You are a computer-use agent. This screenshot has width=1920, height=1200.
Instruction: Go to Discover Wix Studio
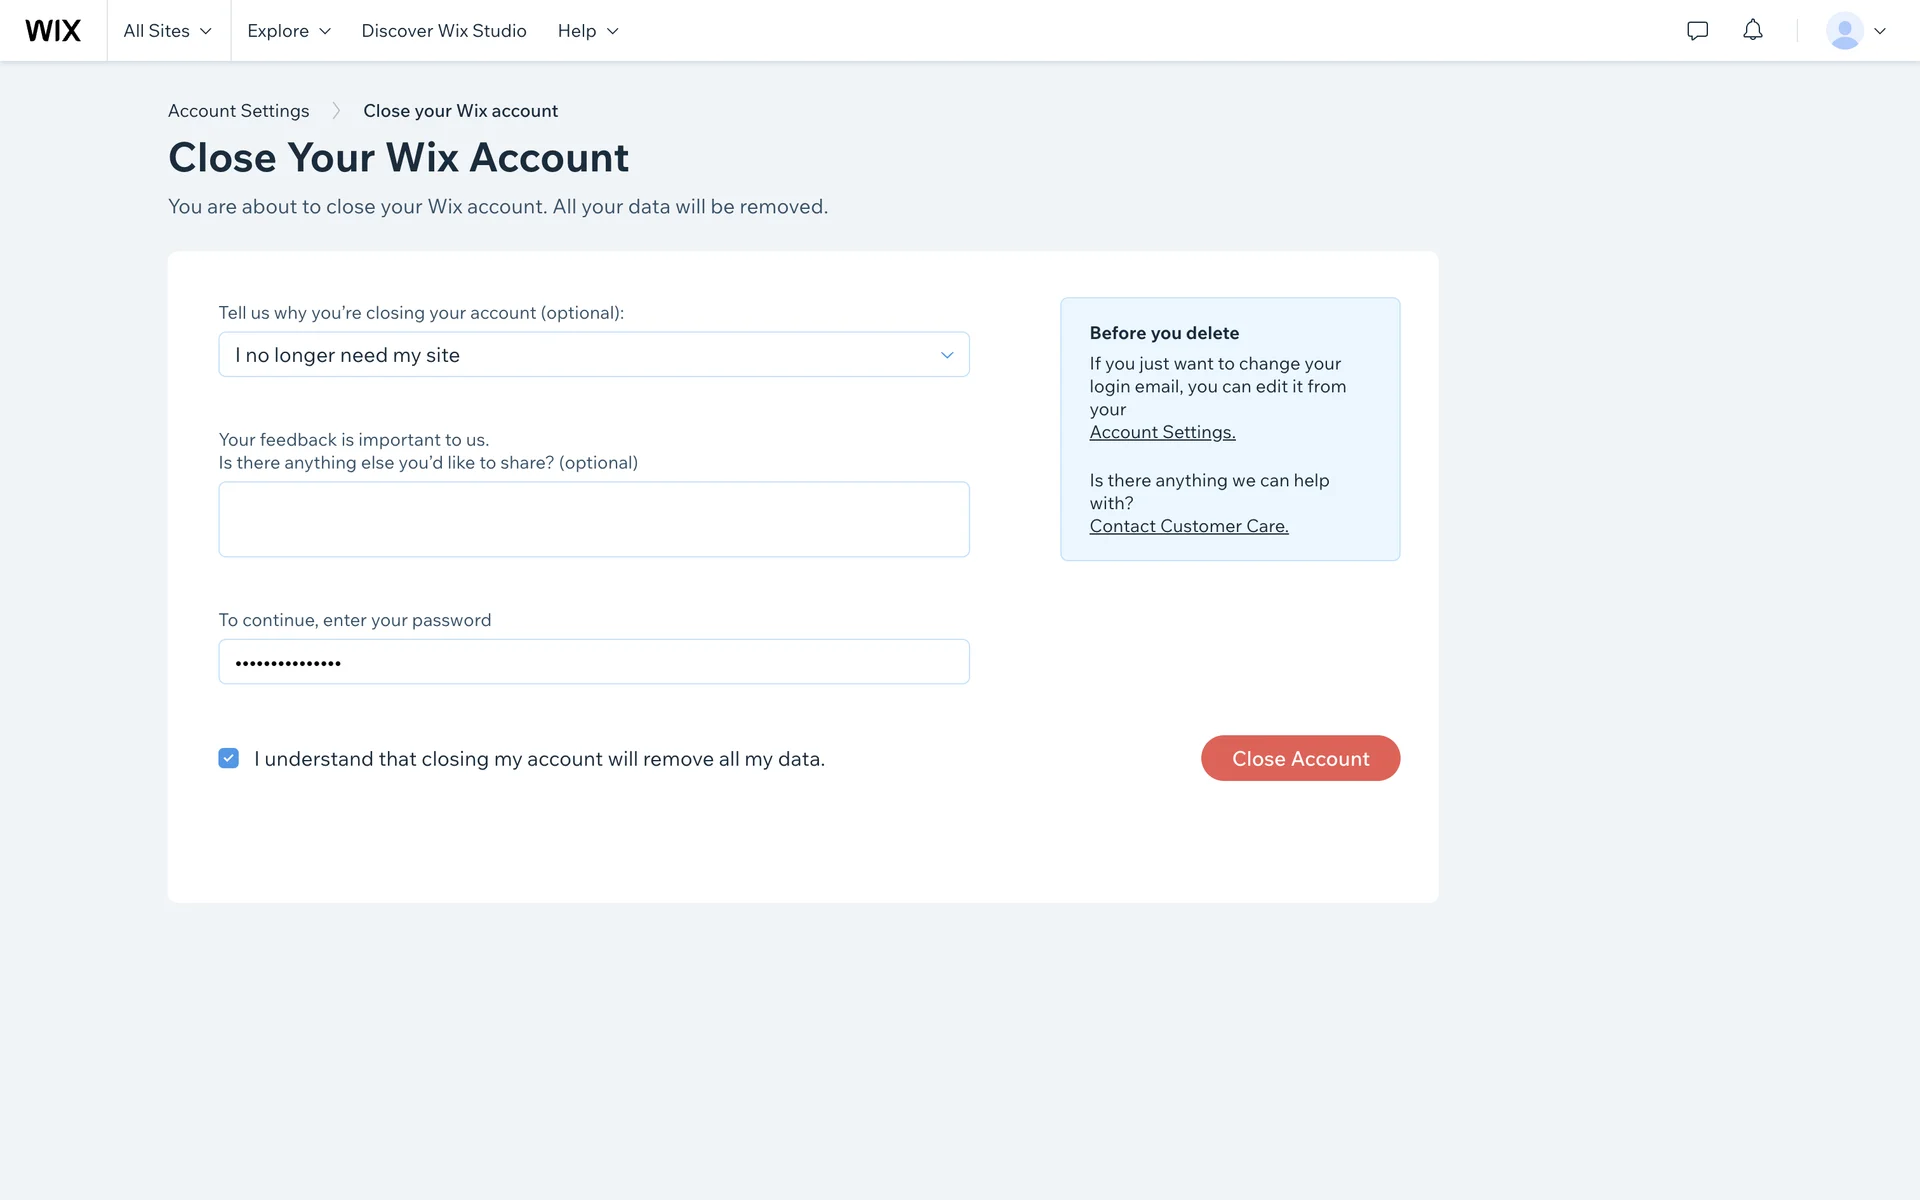443,31
